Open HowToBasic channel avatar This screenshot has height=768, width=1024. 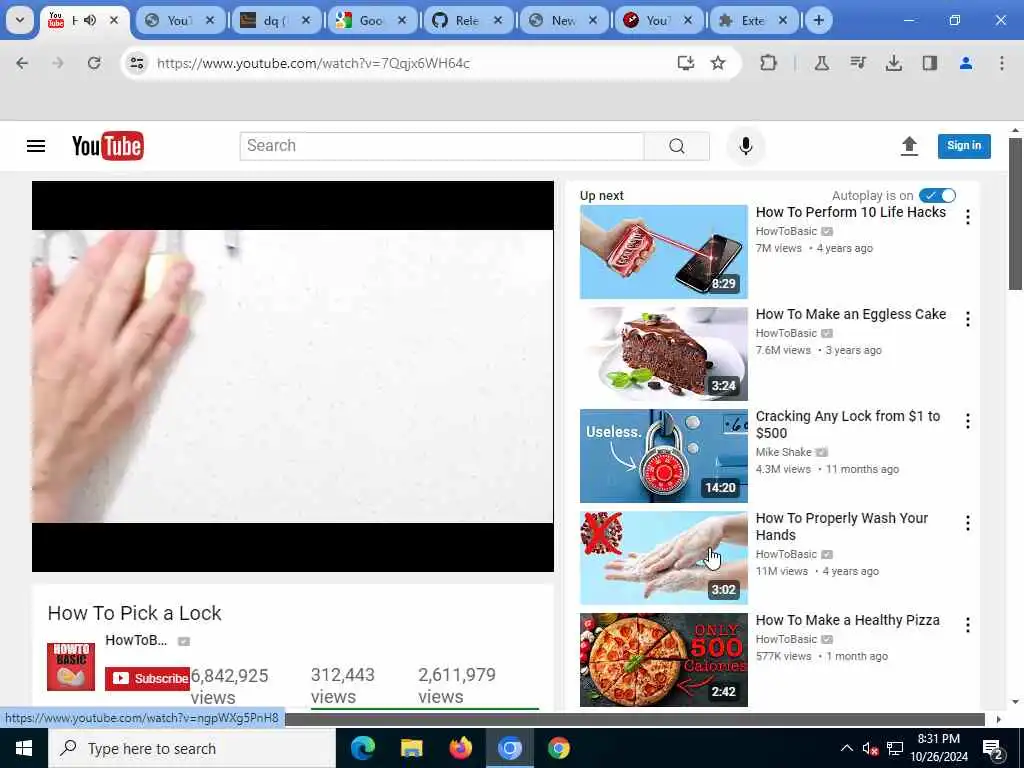click(x=71, y=667)
